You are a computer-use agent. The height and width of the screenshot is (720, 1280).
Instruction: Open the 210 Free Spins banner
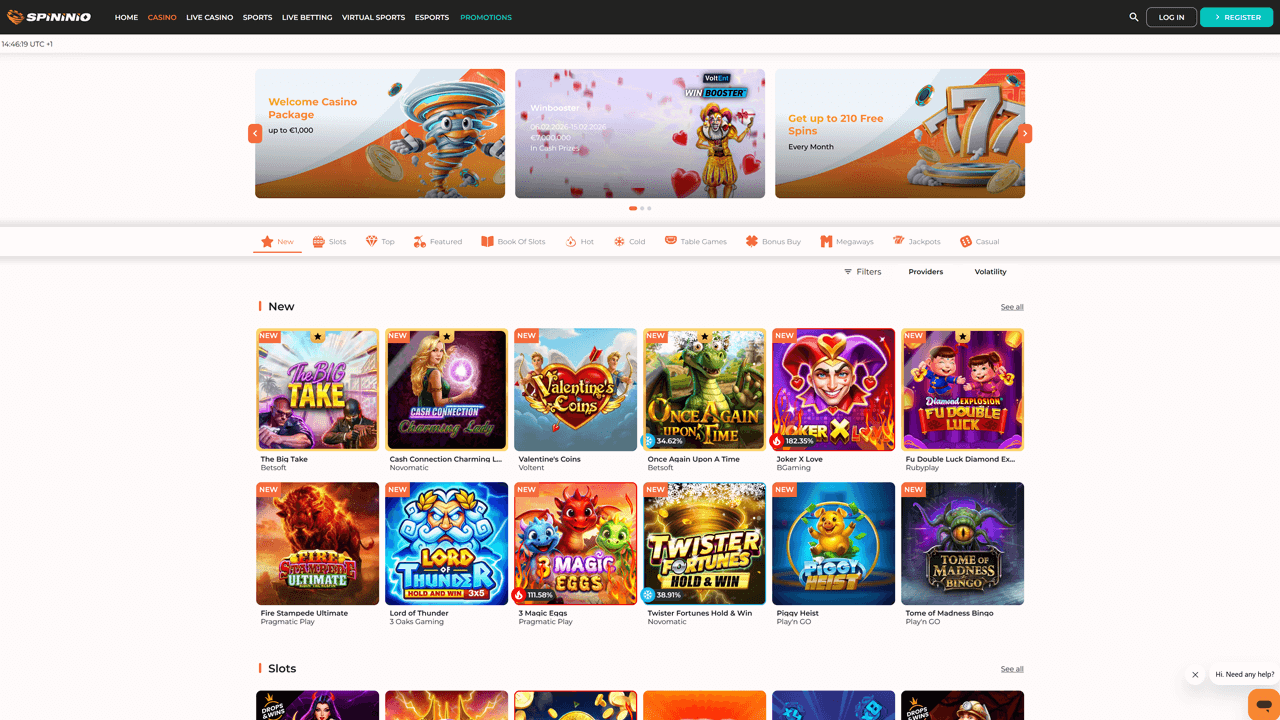(900, 133)
